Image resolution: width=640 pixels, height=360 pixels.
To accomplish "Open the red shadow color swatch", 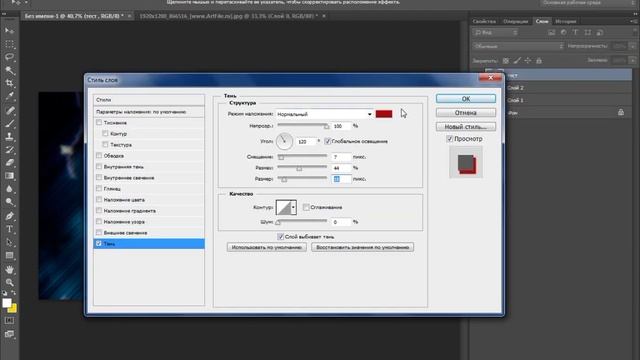I will (384, 114).
